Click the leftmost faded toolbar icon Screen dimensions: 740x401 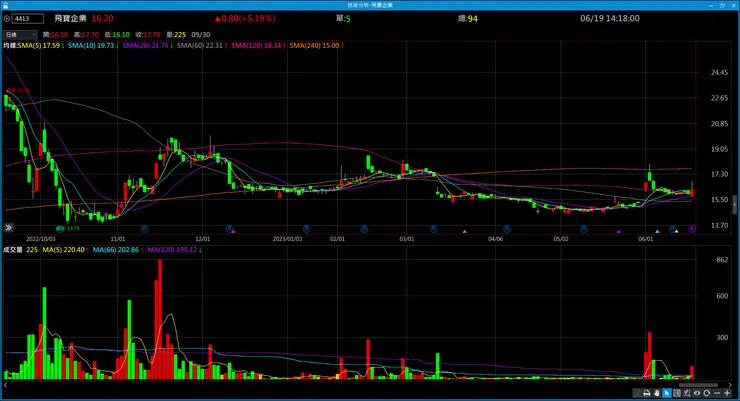point(637,393)
